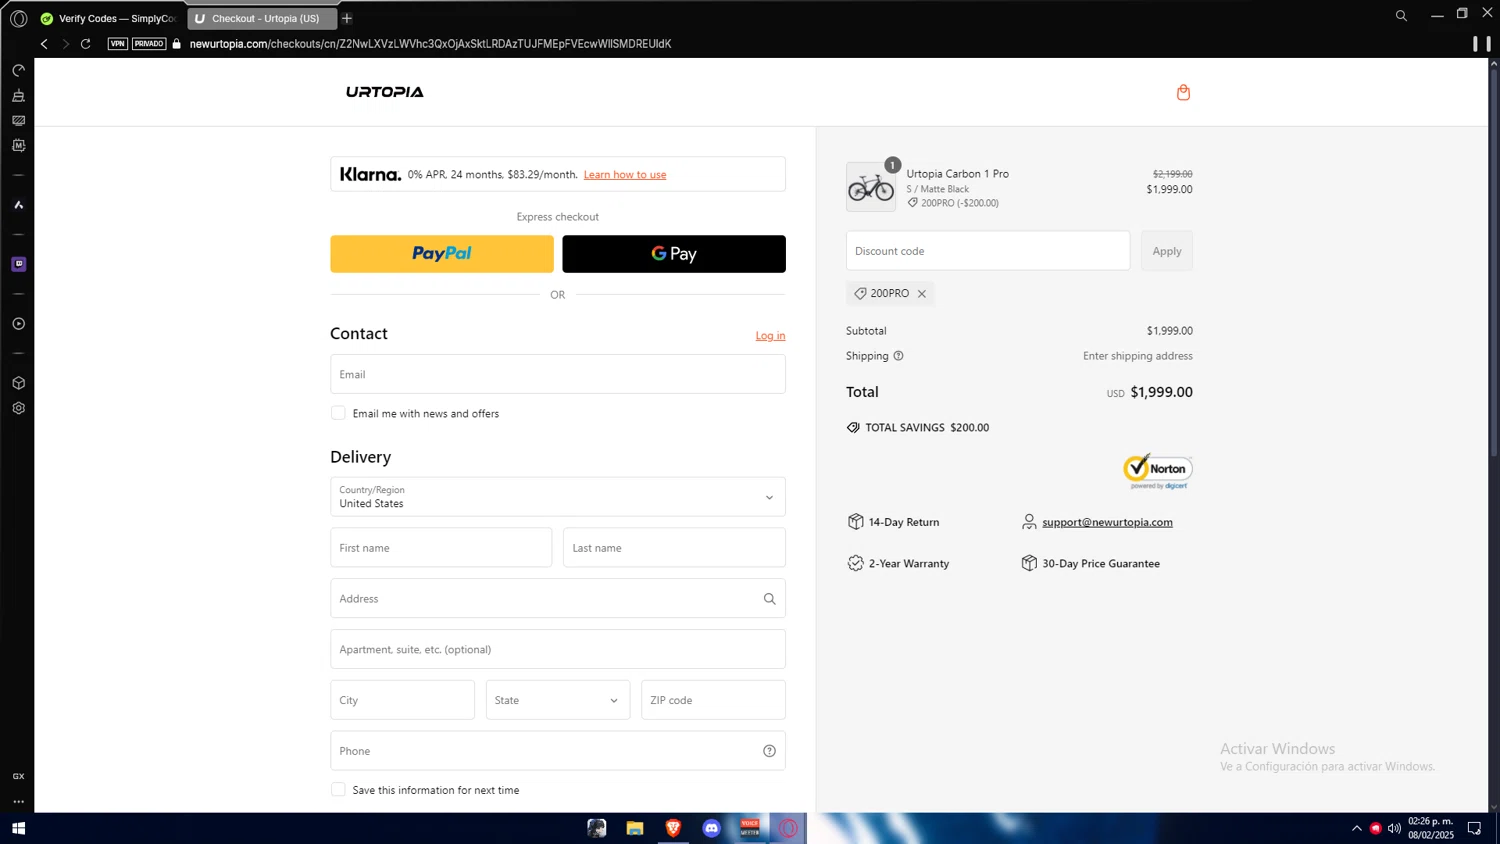Check 'Email me with news and offers'
This screenshot has width=1500, height=844.
(x=338, y=413)
